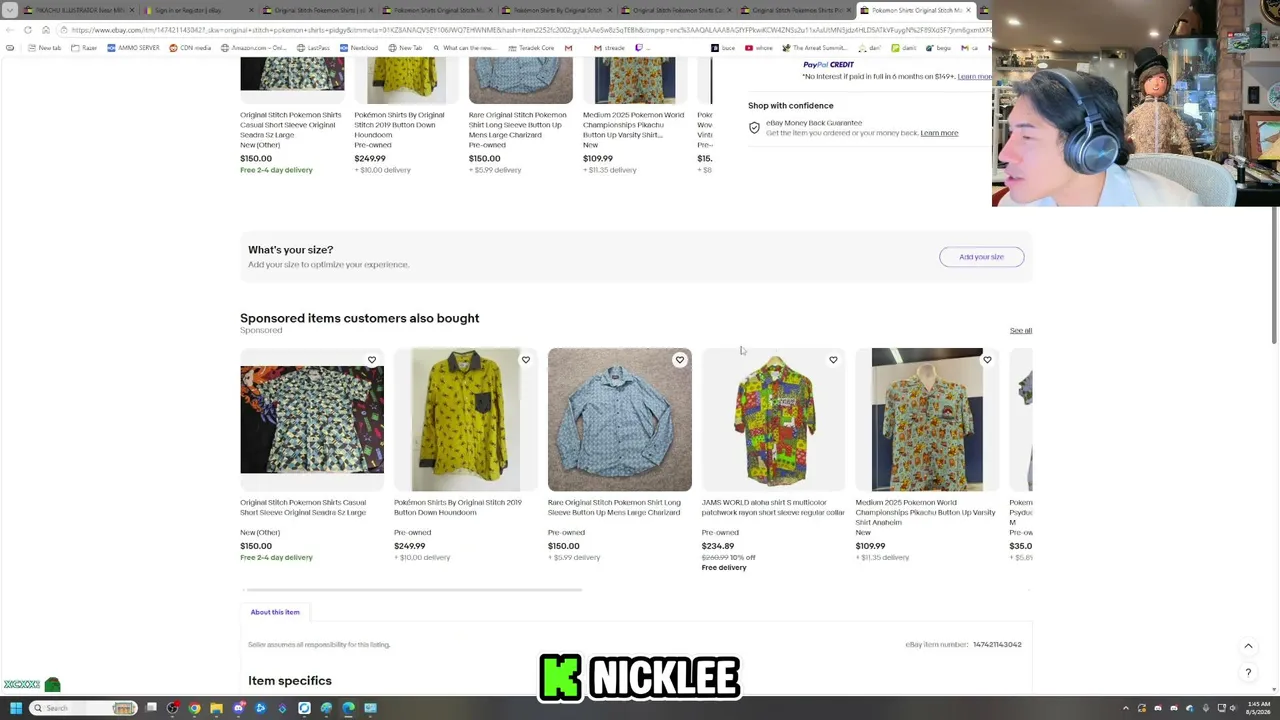
Task: Open Discord from the taskbar
Action: point(239,708)
